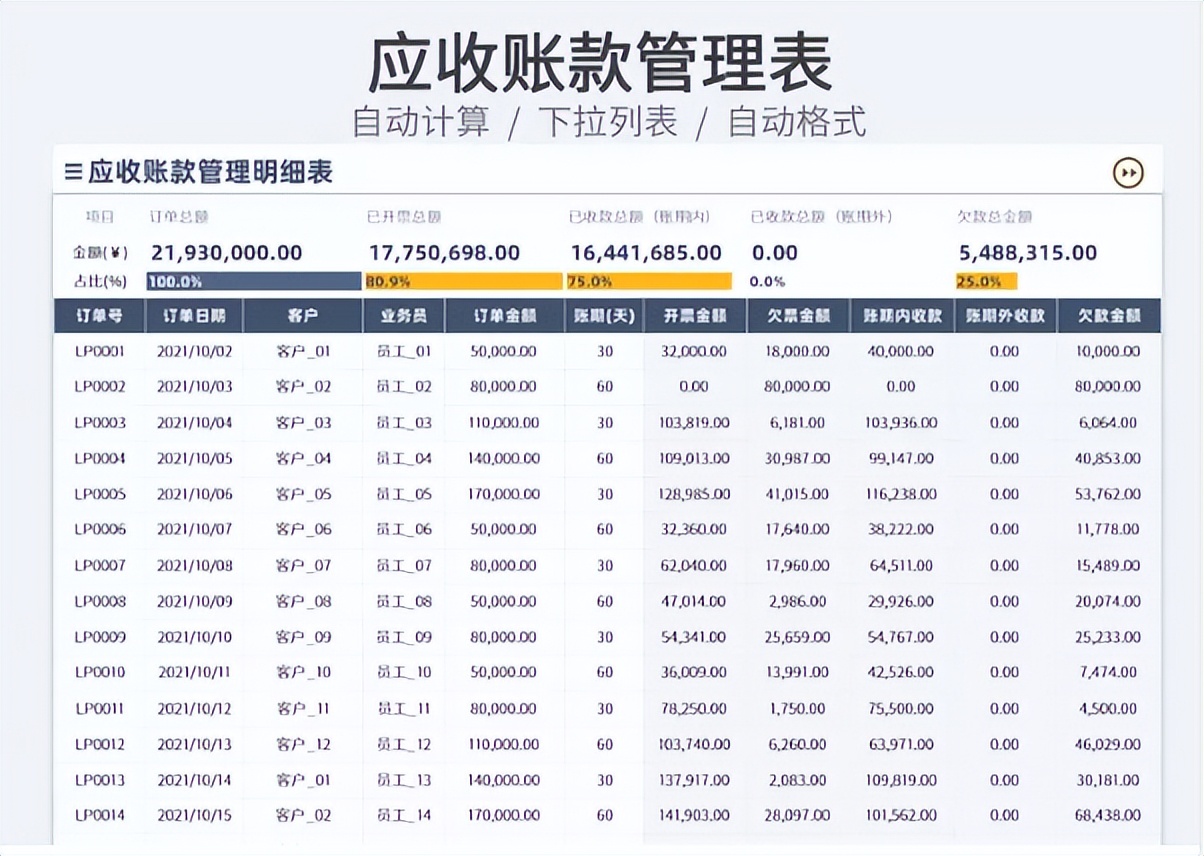Click the 订单日期 column header
Image resolution: width=1204 pixels, height=856 pixels.
[x=197, y=314]
